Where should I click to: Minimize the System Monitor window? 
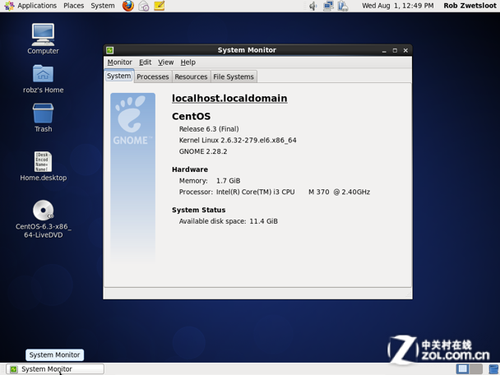[x=384, y=51]
